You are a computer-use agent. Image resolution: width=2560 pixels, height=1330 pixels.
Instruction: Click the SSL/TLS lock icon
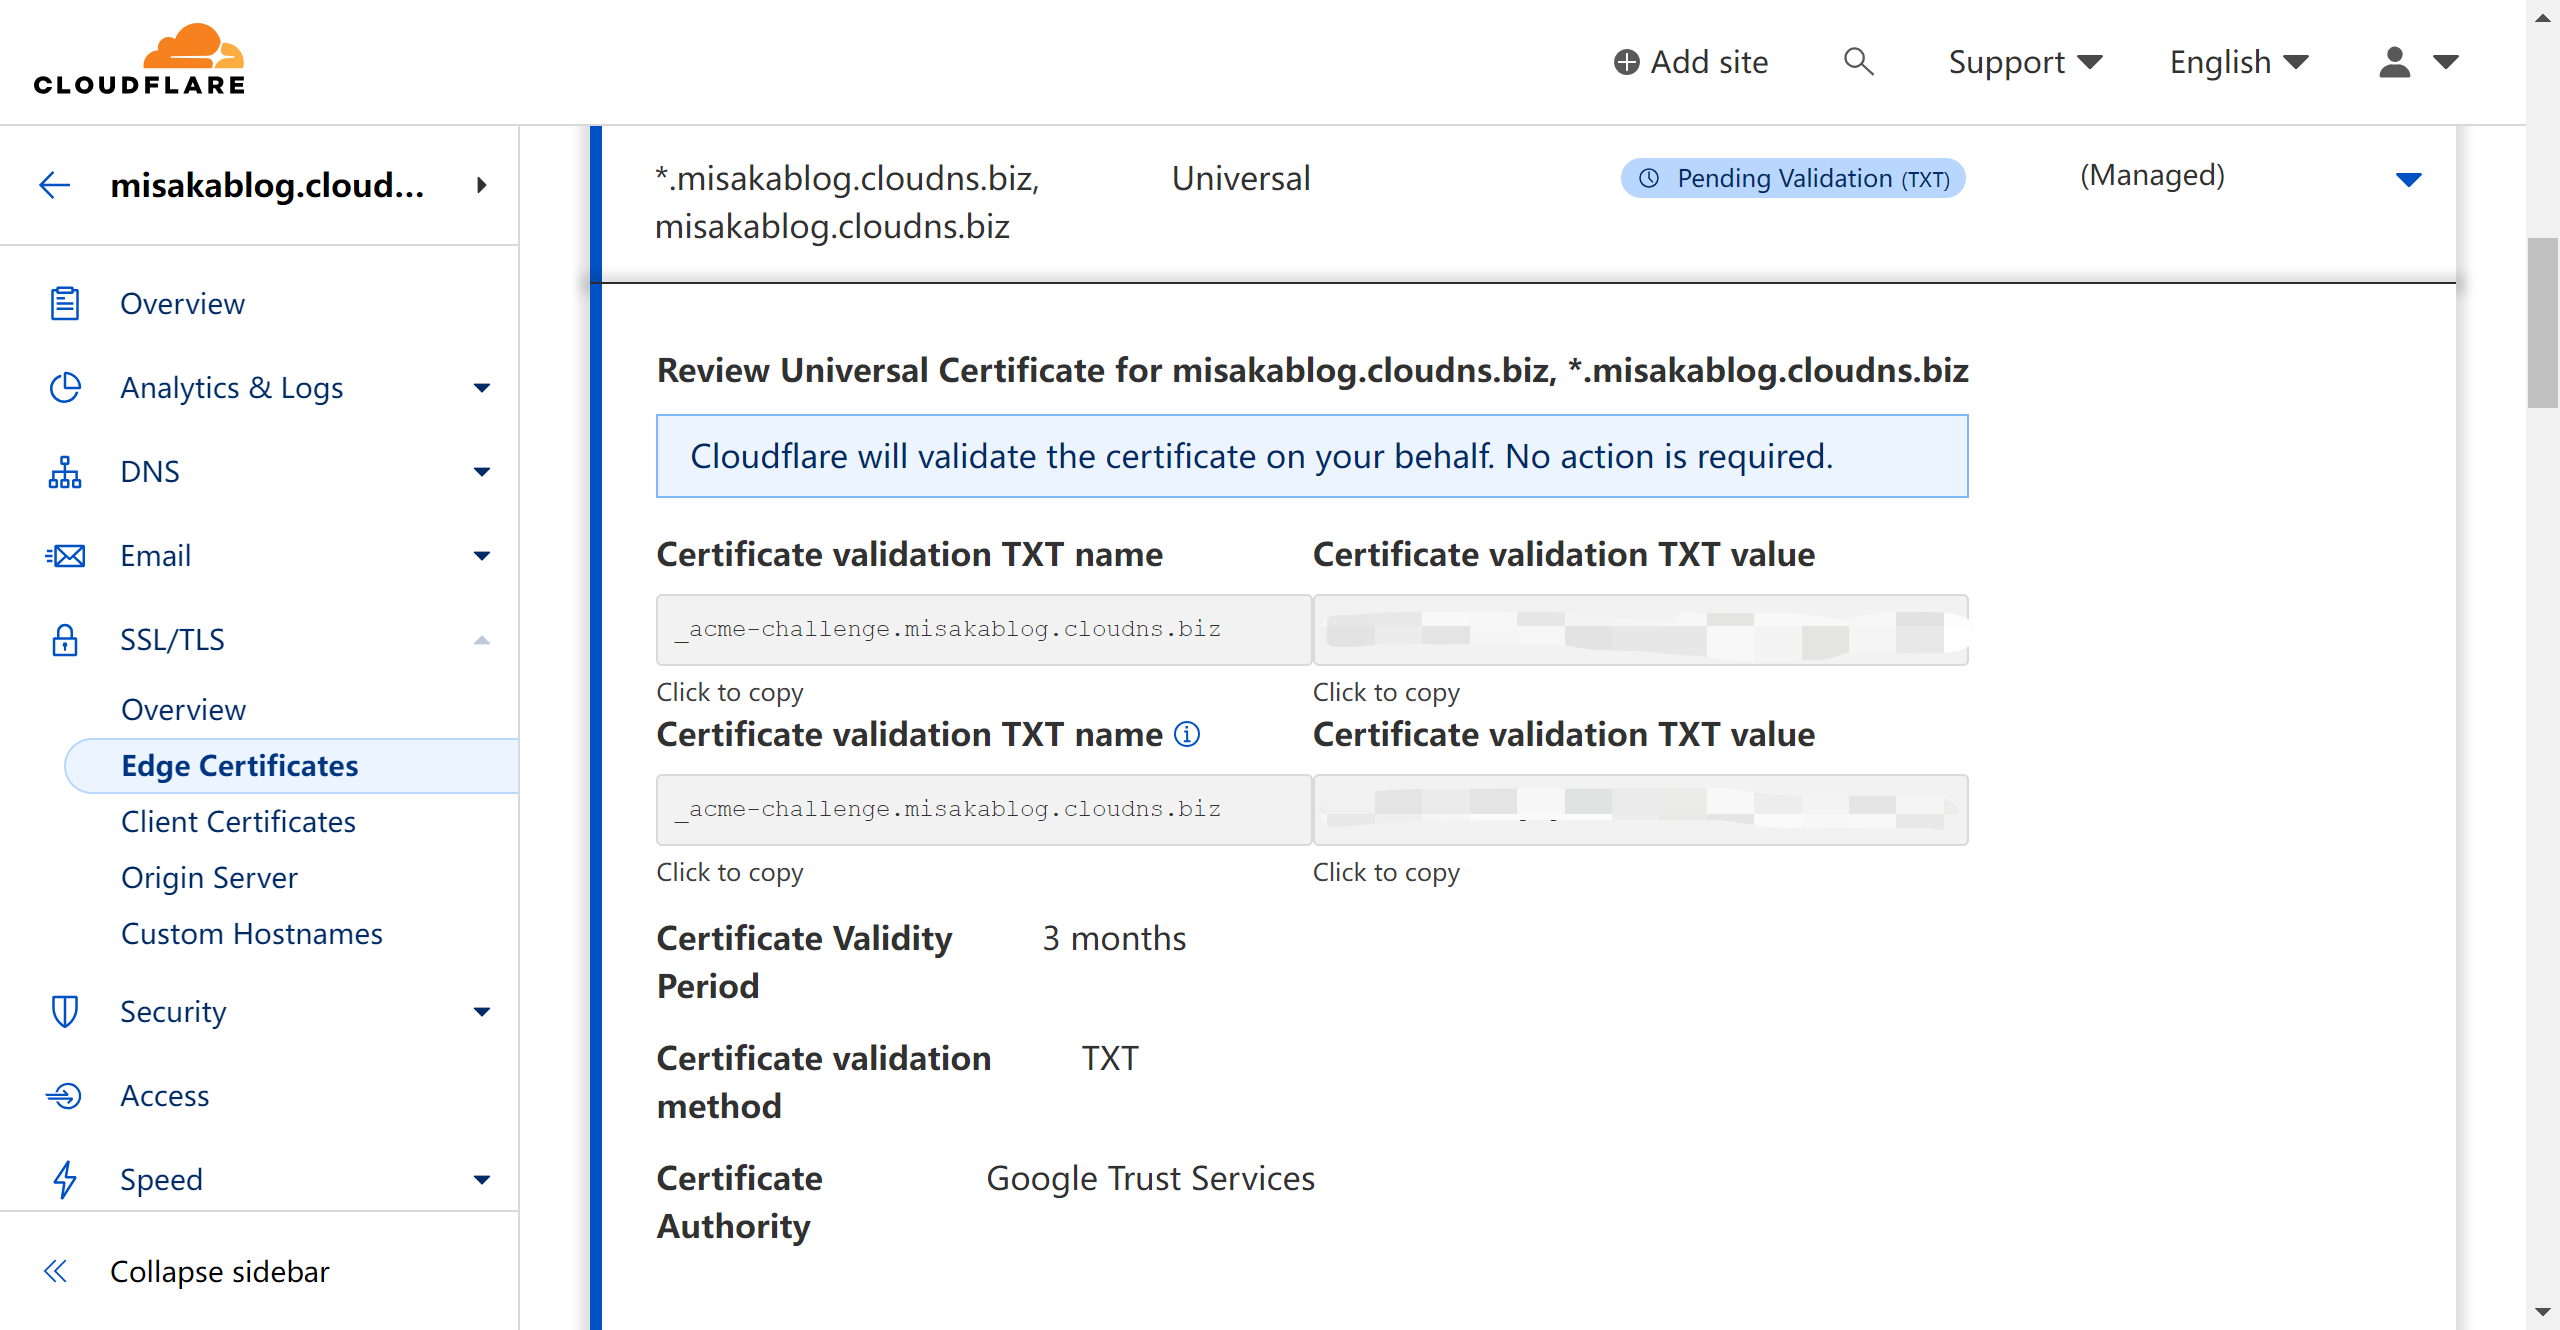[65, 639]
